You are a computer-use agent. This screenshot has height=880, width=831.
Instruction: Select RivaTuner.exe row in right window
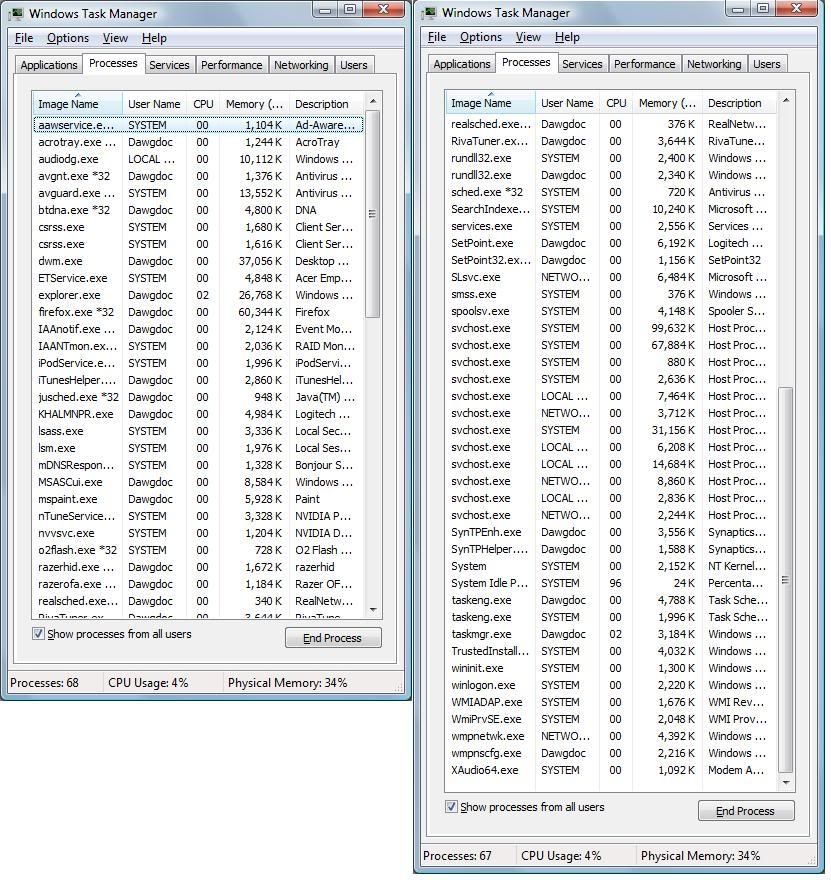point(612,141)
